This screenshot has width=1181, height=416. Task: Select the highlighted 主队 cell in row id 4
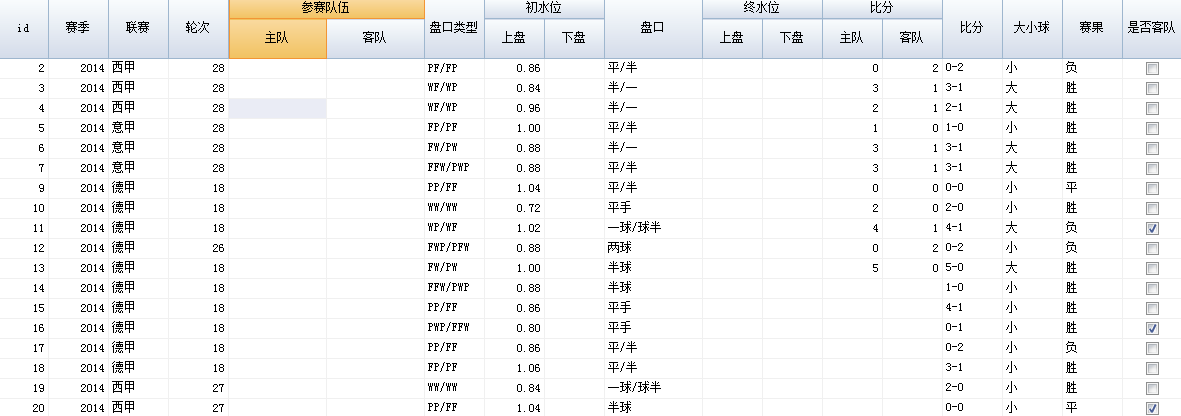277,109
